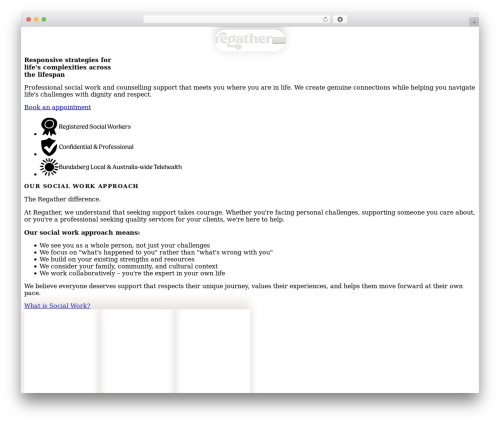Click 'We see you as a whole person' bullet
The width and height of the screenshot is (500, 423).
(125, 245)
